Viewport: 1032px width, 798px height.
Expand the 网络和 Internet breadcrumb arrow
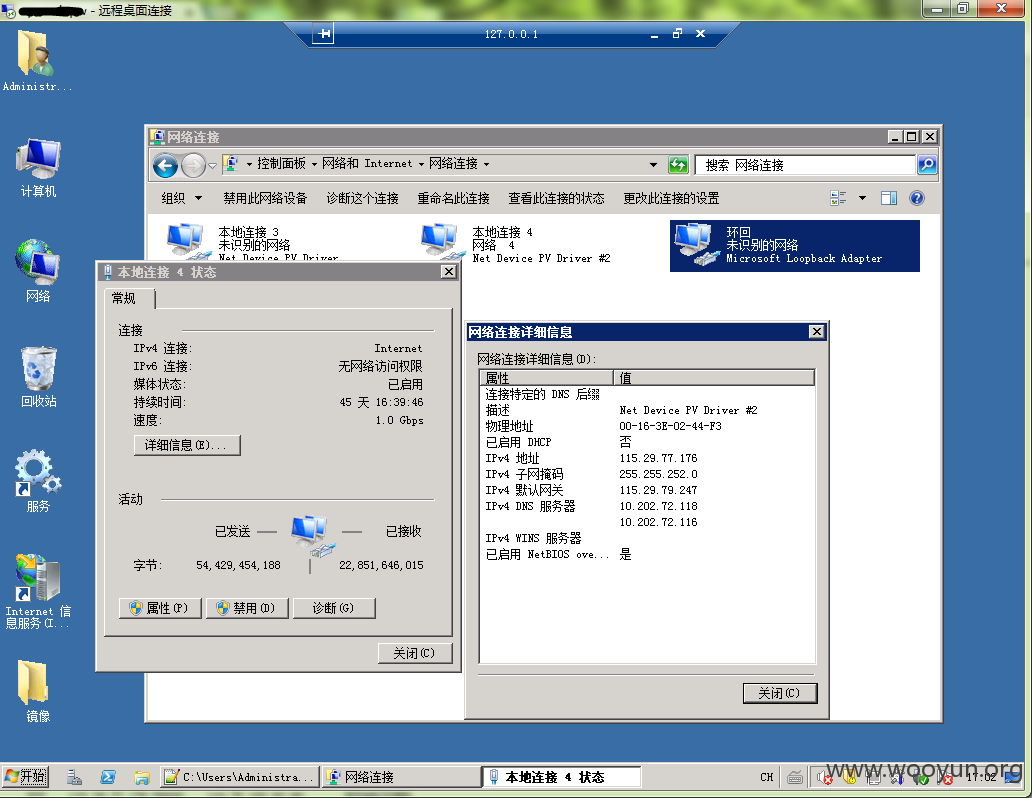[421, 164]
